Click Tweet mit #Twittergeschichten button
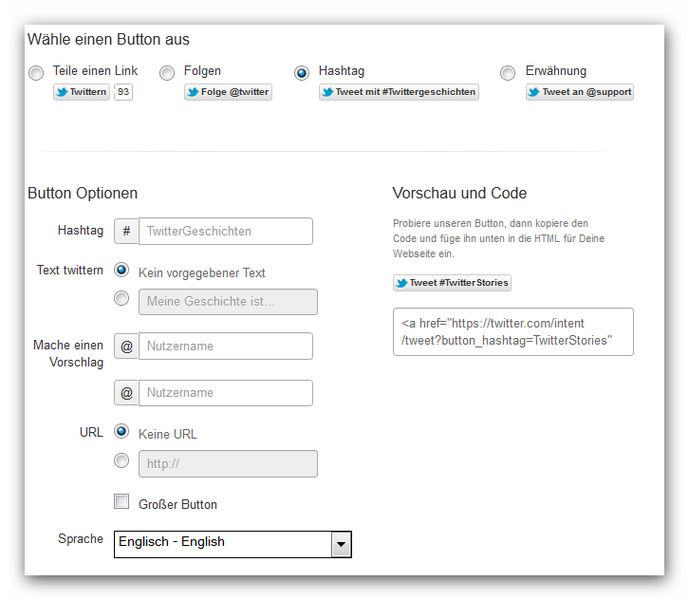The height and width of the screenshot is (600, 689). click(x=399, y=92)
